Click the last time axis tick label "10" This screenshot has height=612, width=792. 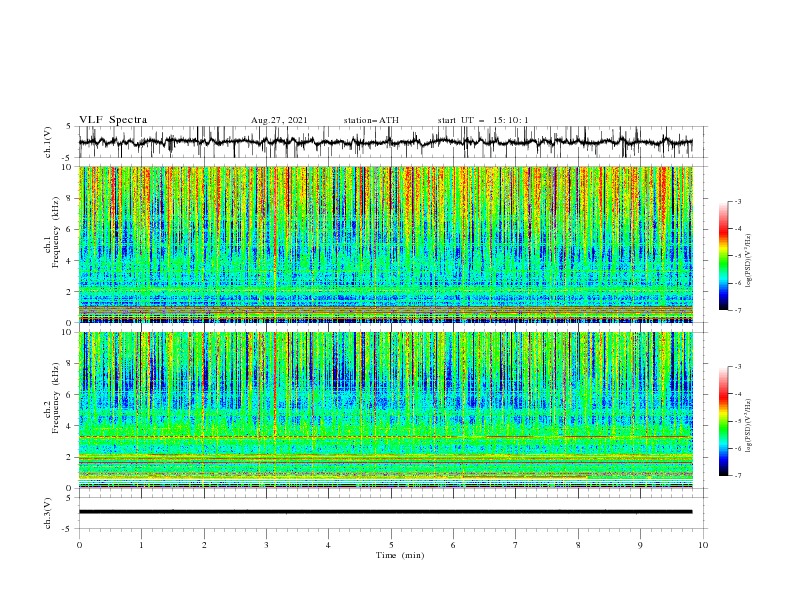[703, 545]
